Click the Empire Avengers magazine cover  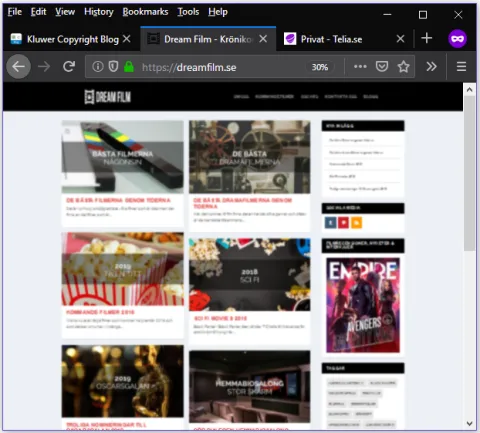pyautogui.click(x=363, y=305)
